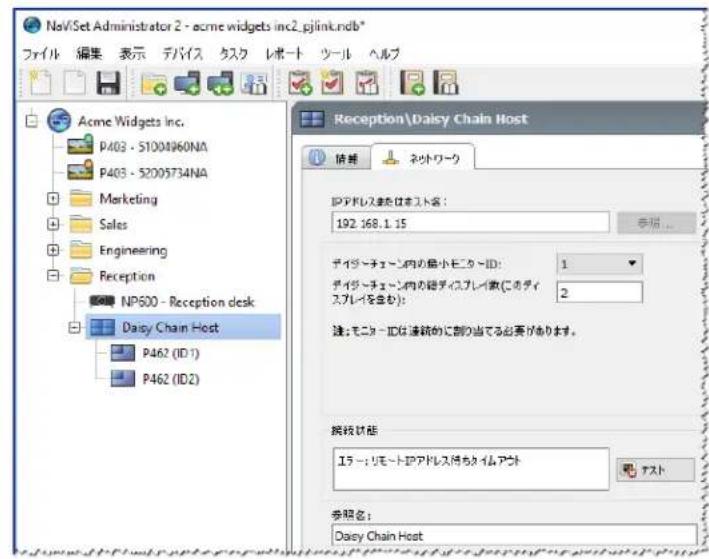Click the Add group folder icon
The height and width of the screenshot is (559, 709).
pyautogui.click(x=154, y=83)
